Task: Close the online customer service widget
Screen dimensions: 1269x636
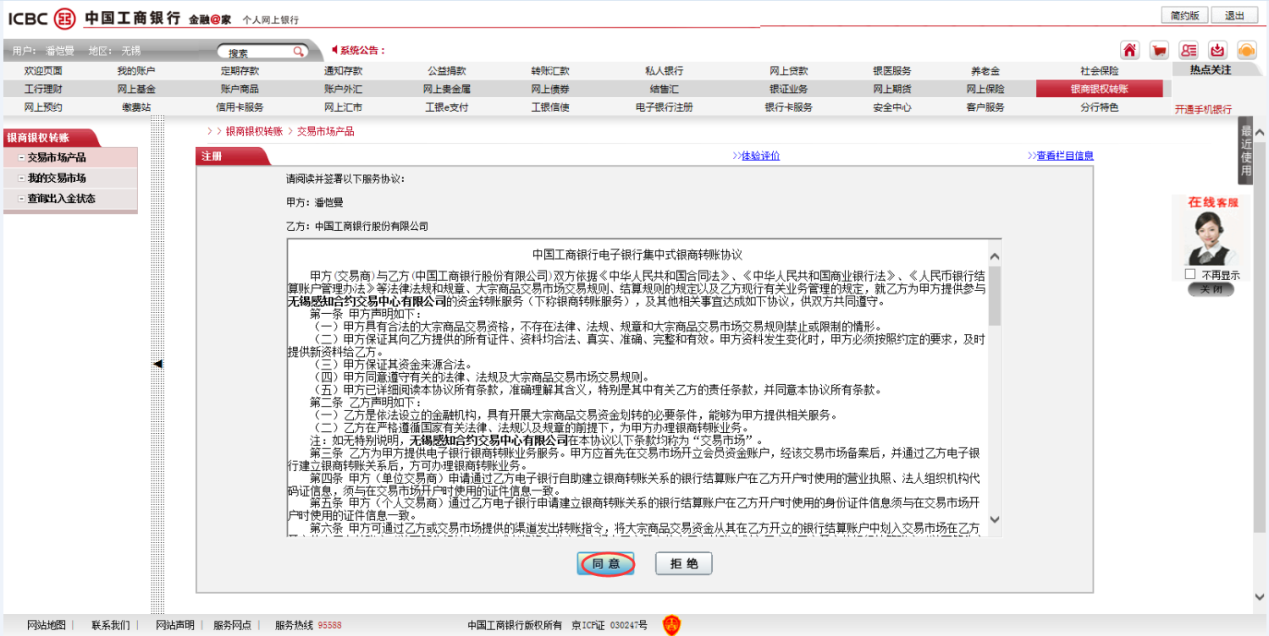Action: pos(1212,290)
